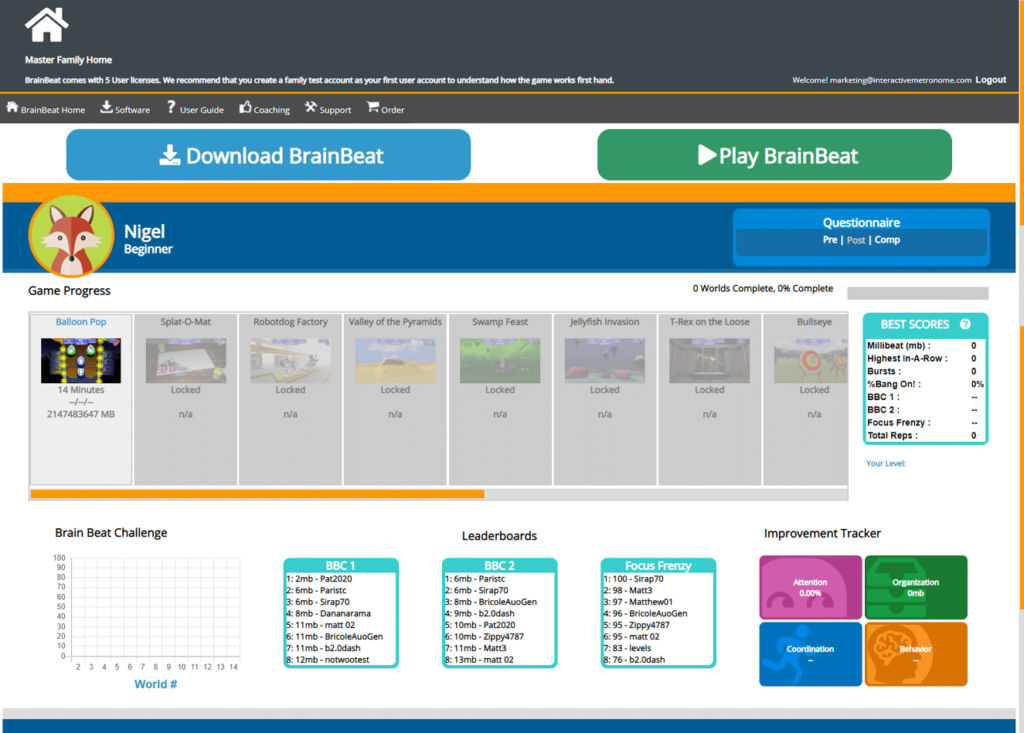Open BrainBeat Home in navigation bar
This screenshot has height=733, width=1024.
point(46,109)
